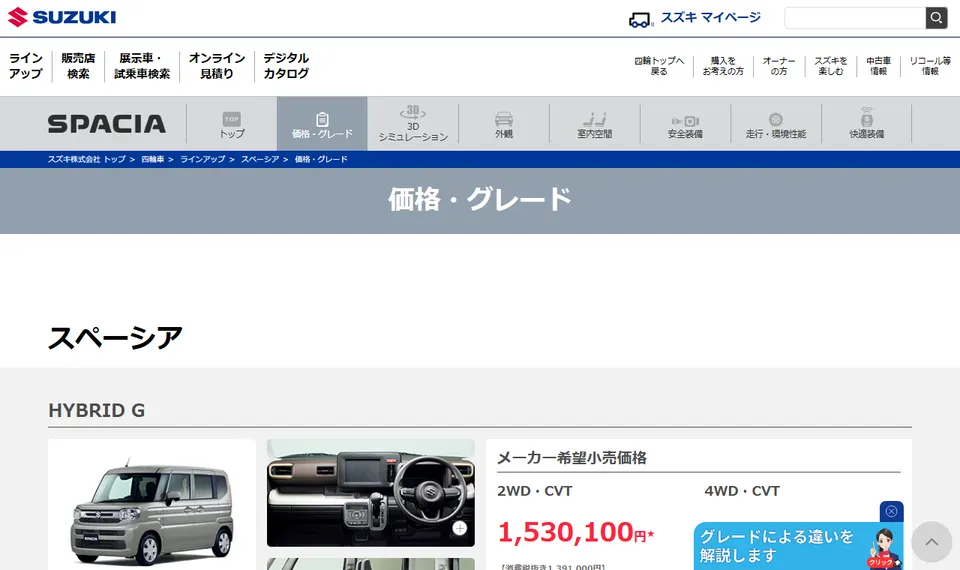Open オンライン見積り menu item
The image size is (960, 570).
pyautogui.click(x=217, y=66)
